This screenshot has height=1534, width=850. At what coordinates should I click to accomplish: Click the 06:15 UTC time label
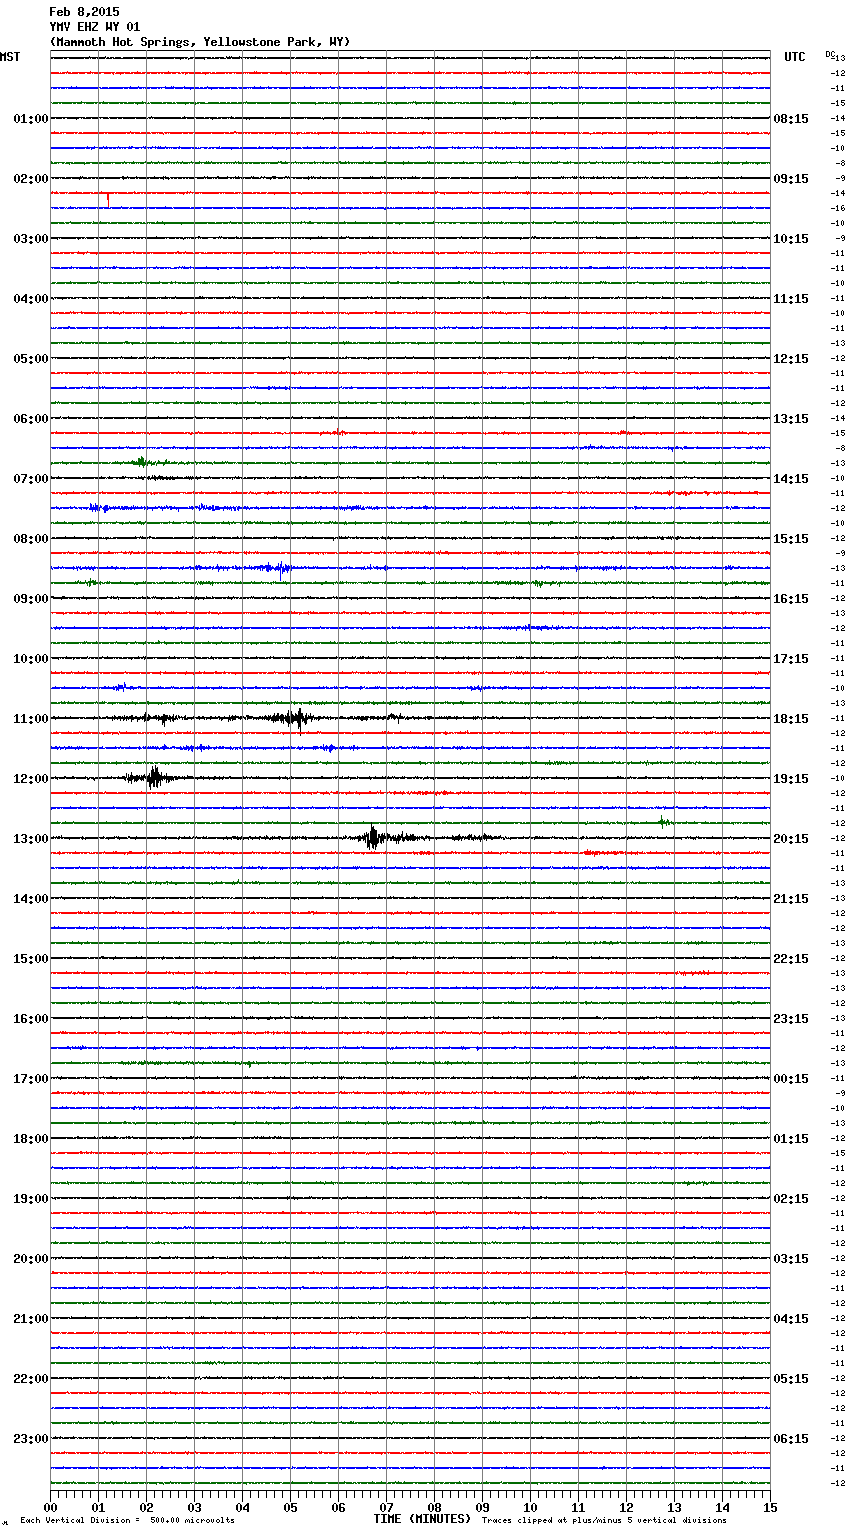[x=791, y=1439]
